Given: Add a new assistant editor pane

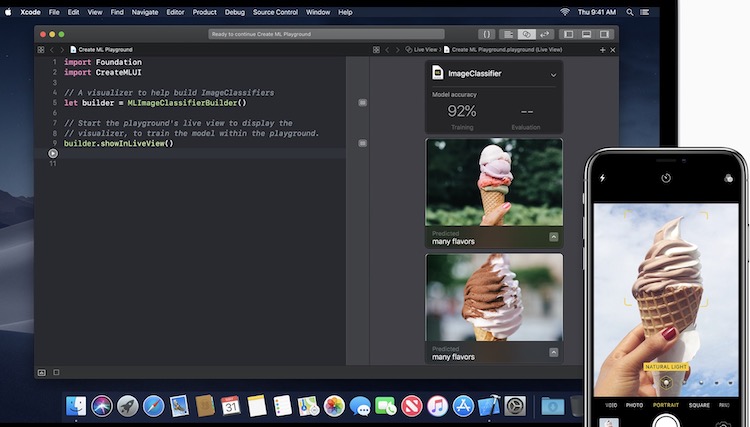Looking at the screenshot, I should (602, 50).
